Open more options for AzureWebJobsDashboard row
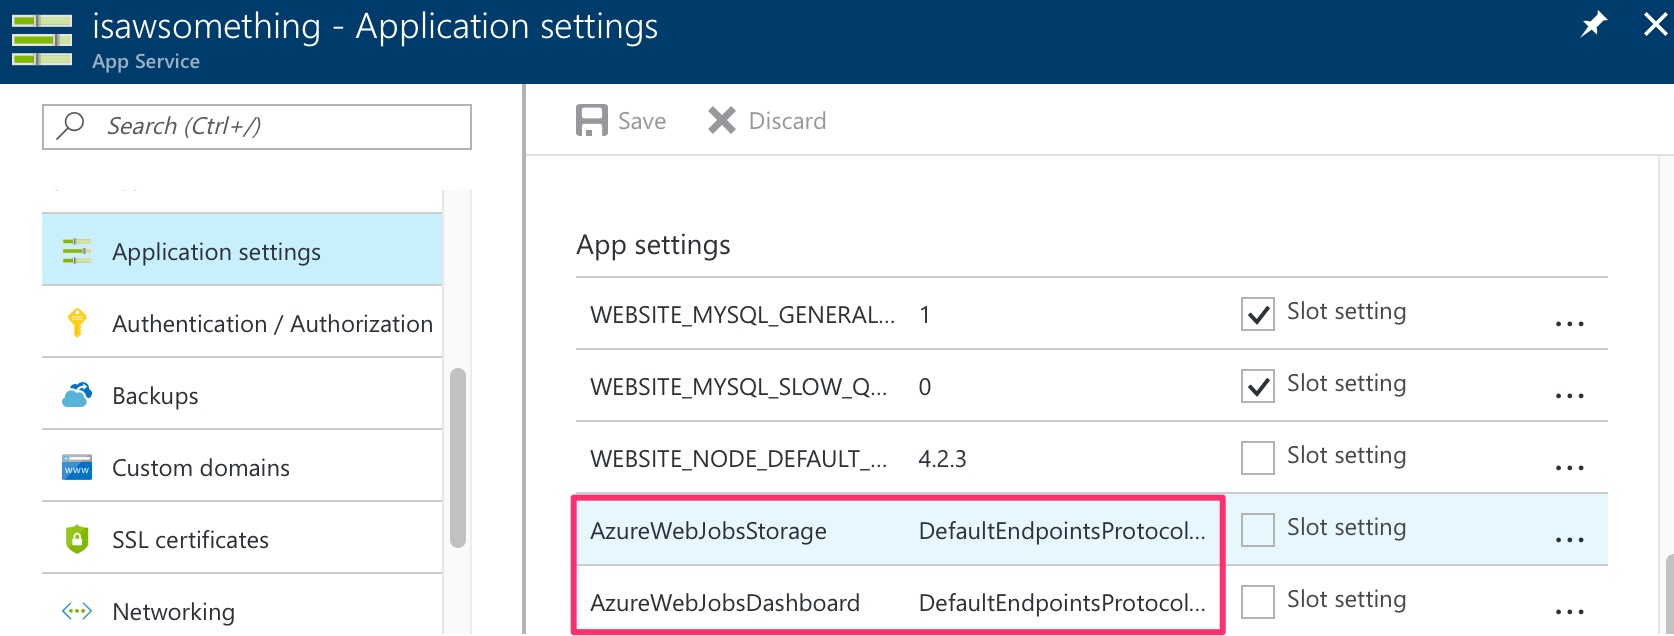This screenshot has width=1674, height=636. [x=1569, y=612]
